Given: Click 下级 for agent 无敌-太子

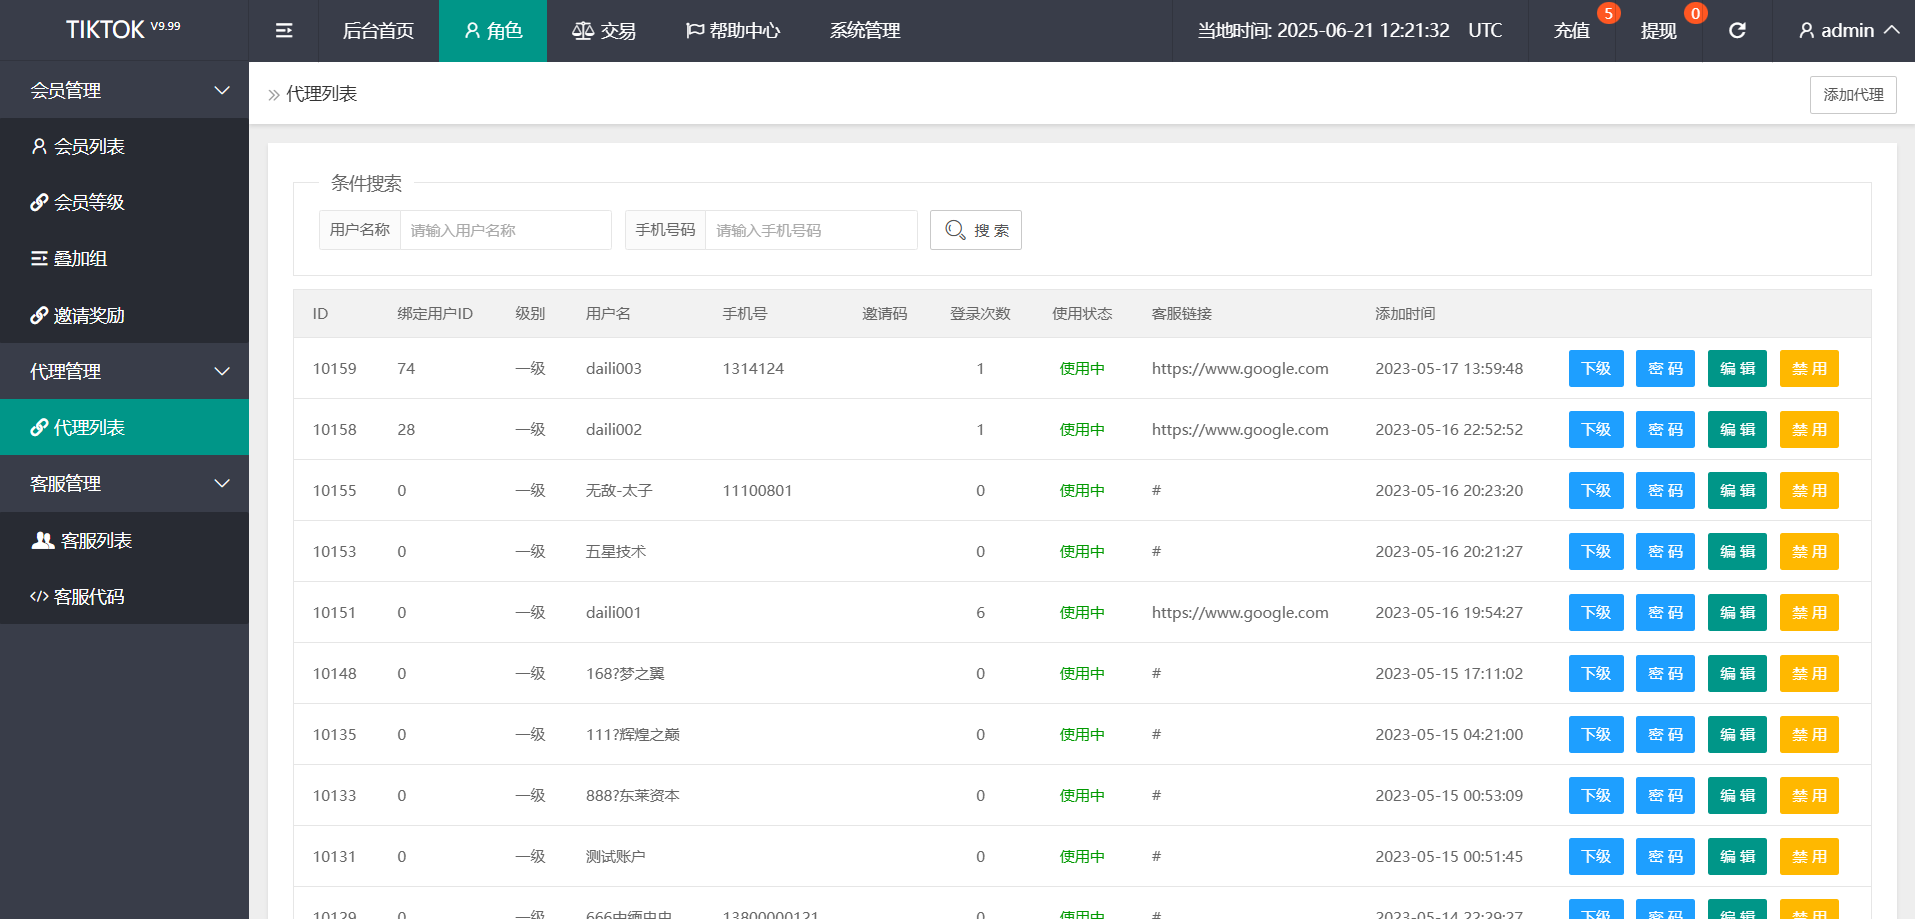Looking at the screenshot, I should coord(1596,490).
